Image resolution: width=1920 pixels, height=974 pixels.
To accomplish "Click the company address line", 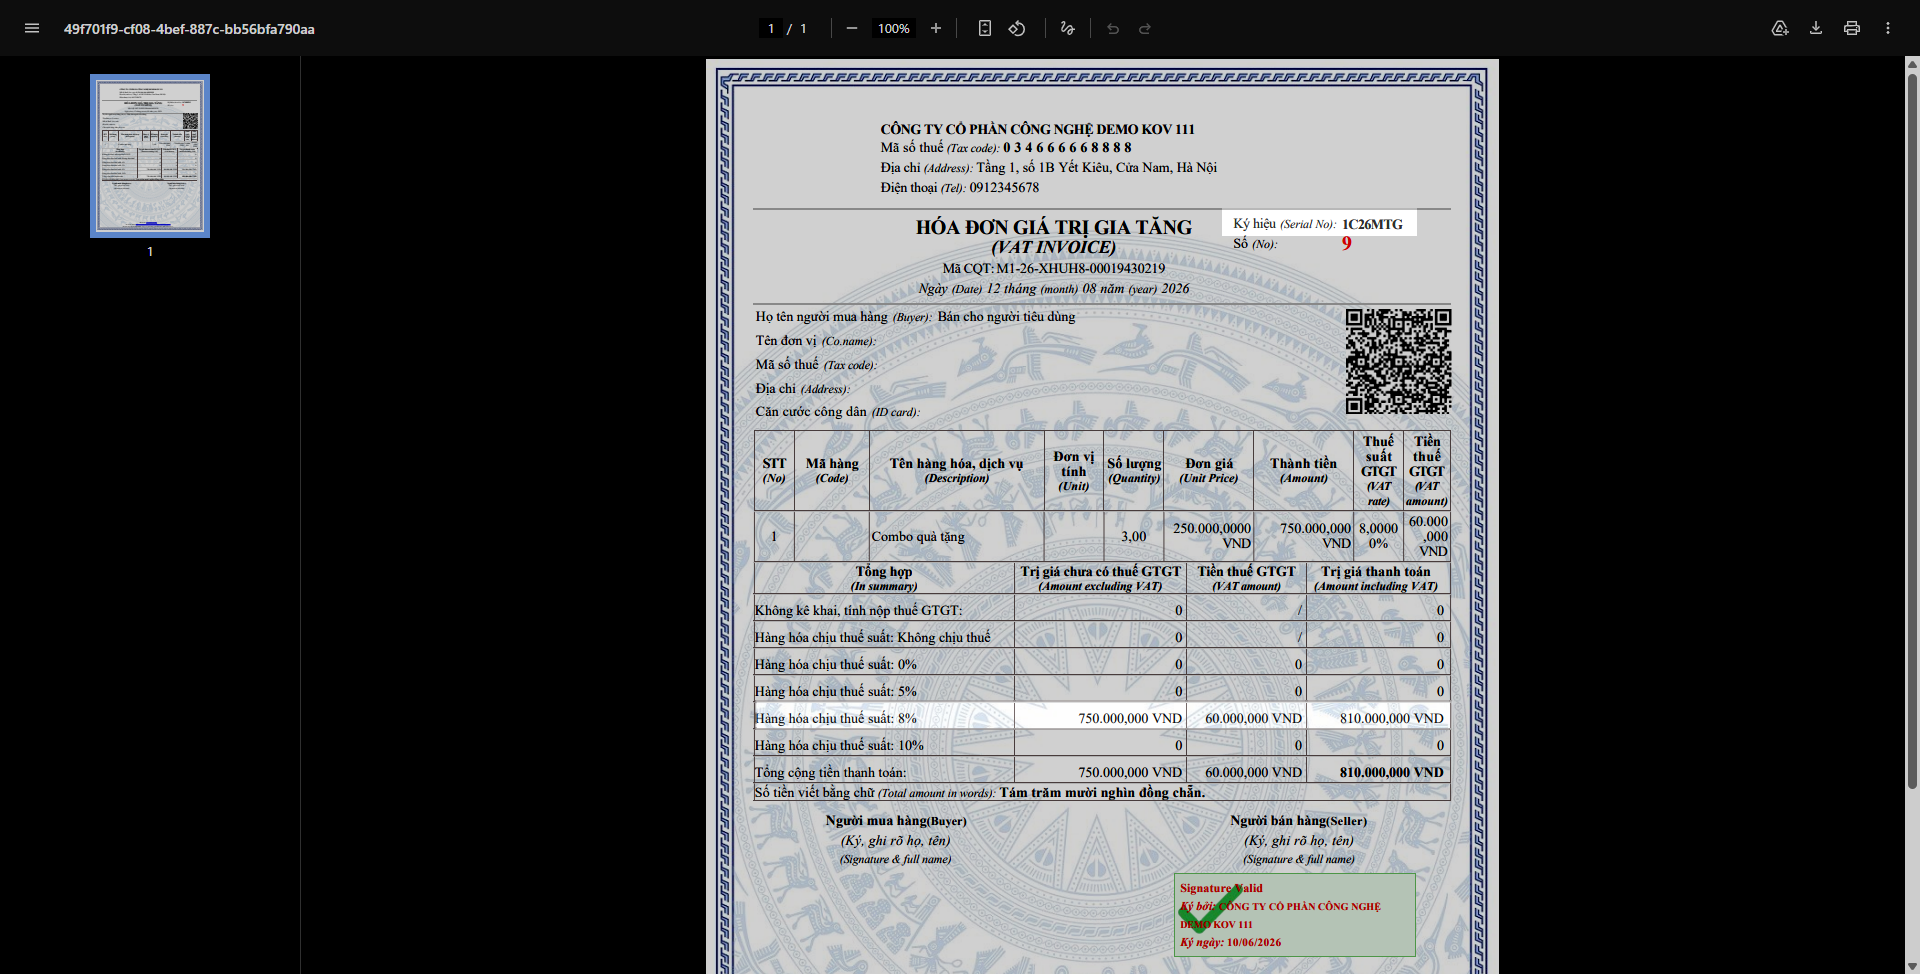I will click(x=1049, y=167).
